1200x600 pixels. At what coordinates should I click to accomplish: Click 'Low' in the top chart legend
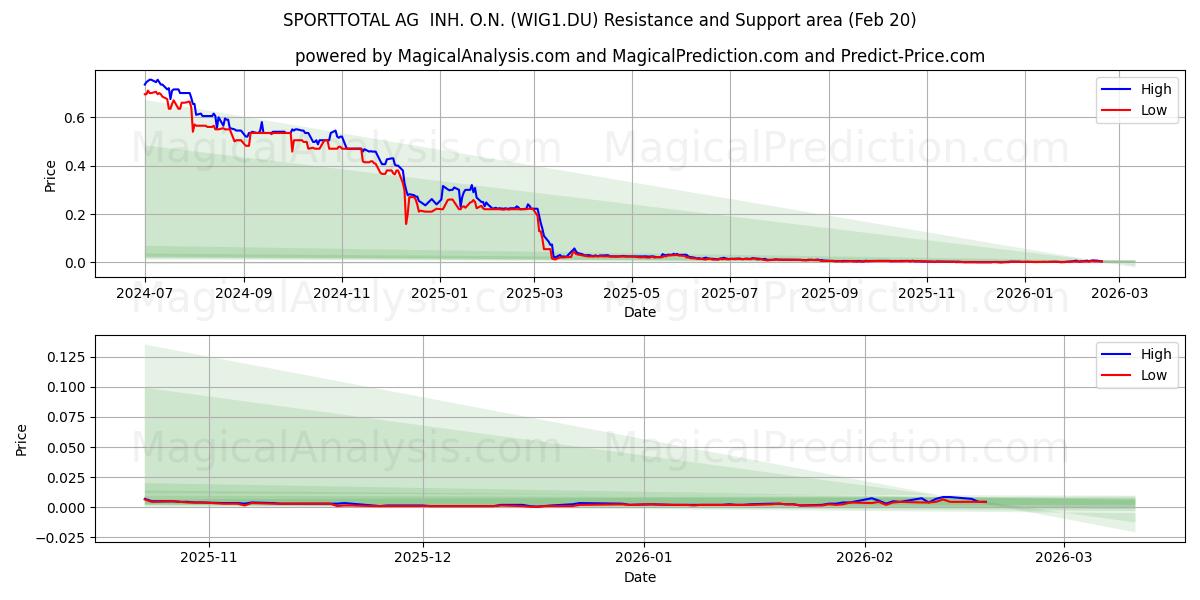pos(1154,110)
